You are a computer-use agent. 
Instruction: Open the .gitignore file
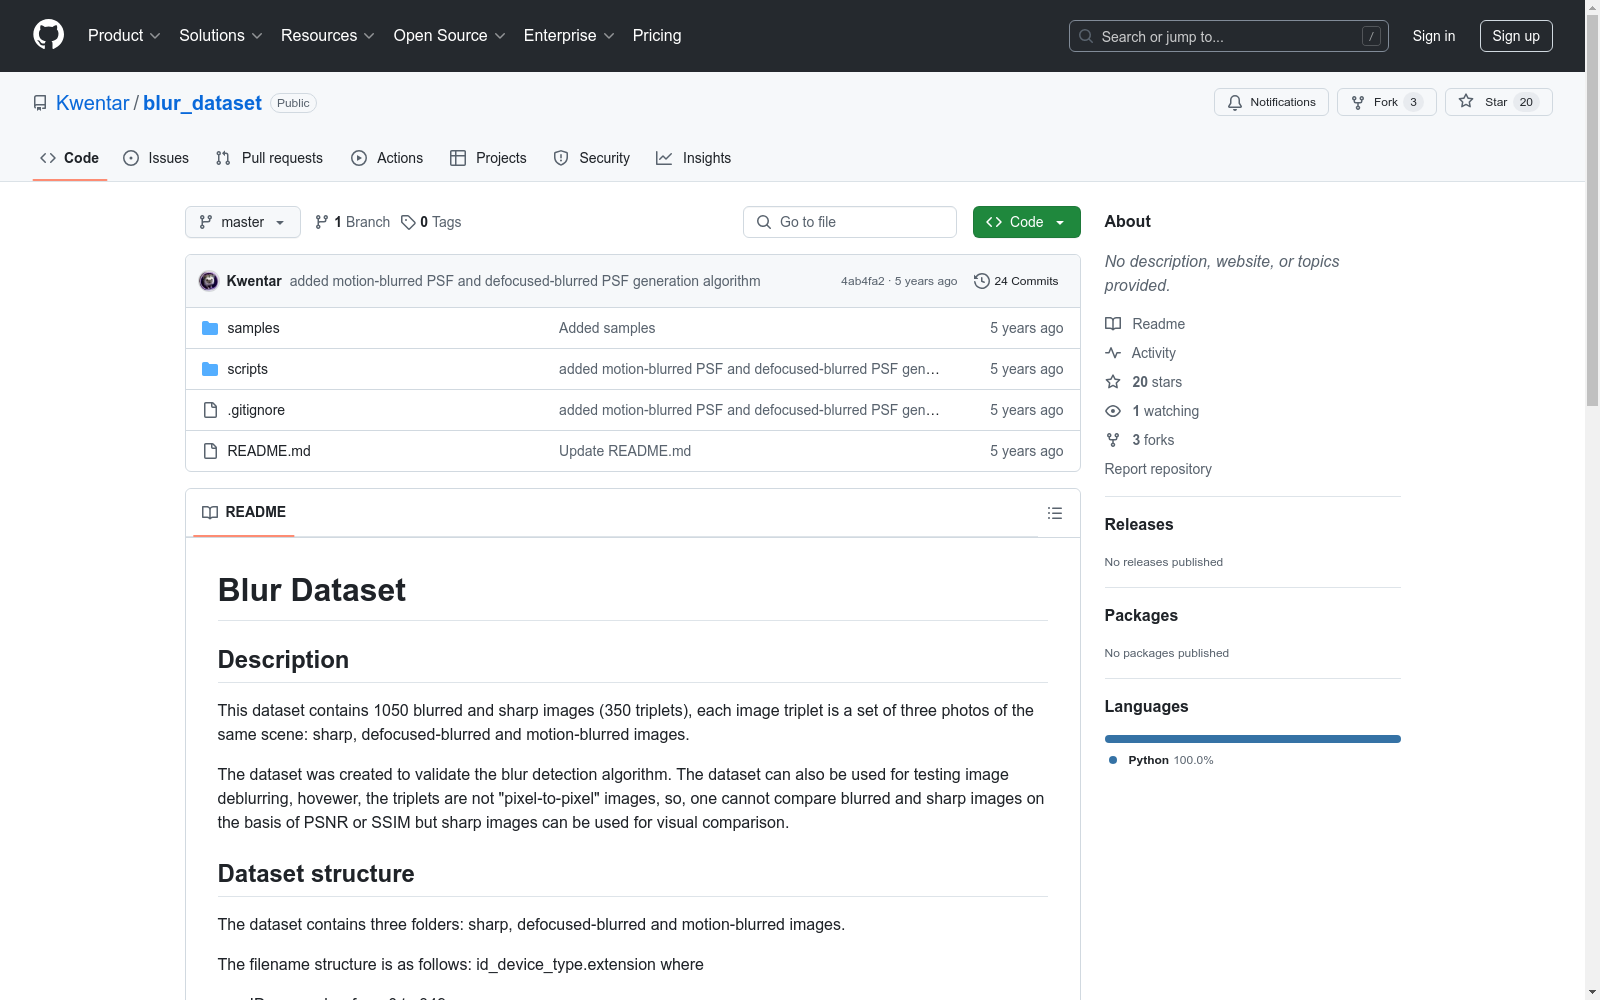tap(256, 410)
